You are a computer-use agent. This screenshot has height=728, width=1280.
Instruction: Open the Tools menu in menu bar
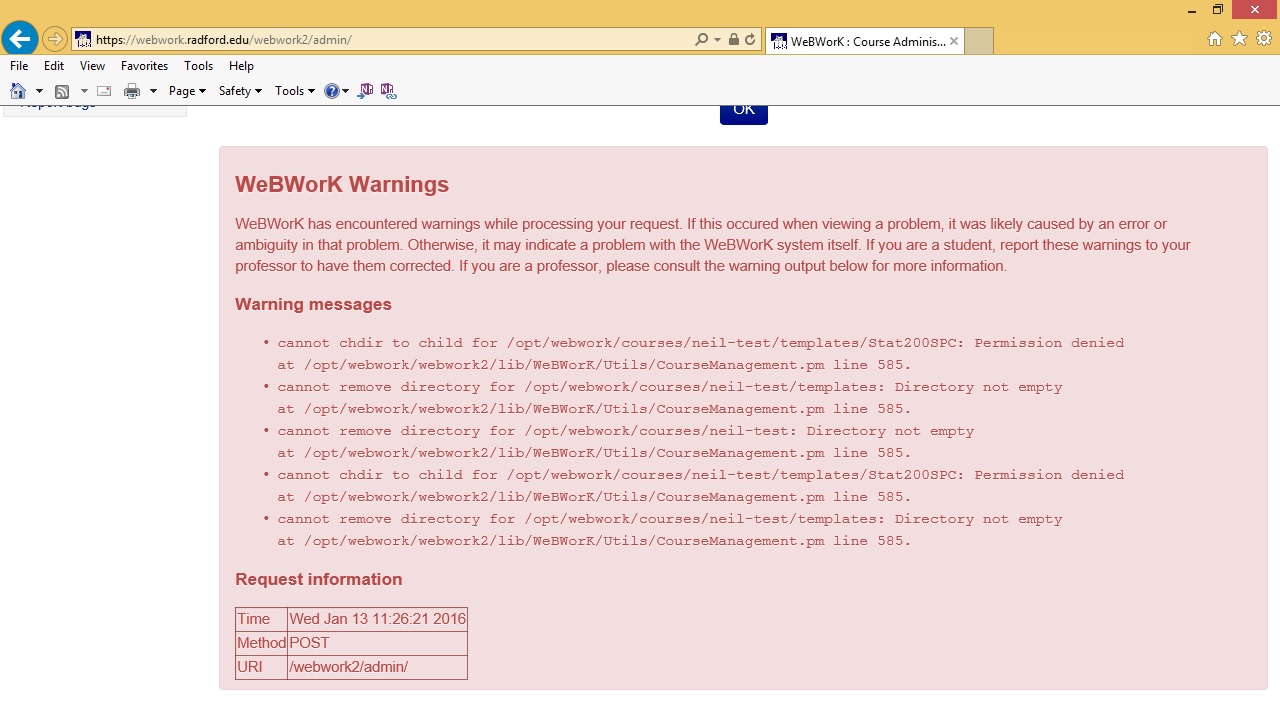point(198,66)
